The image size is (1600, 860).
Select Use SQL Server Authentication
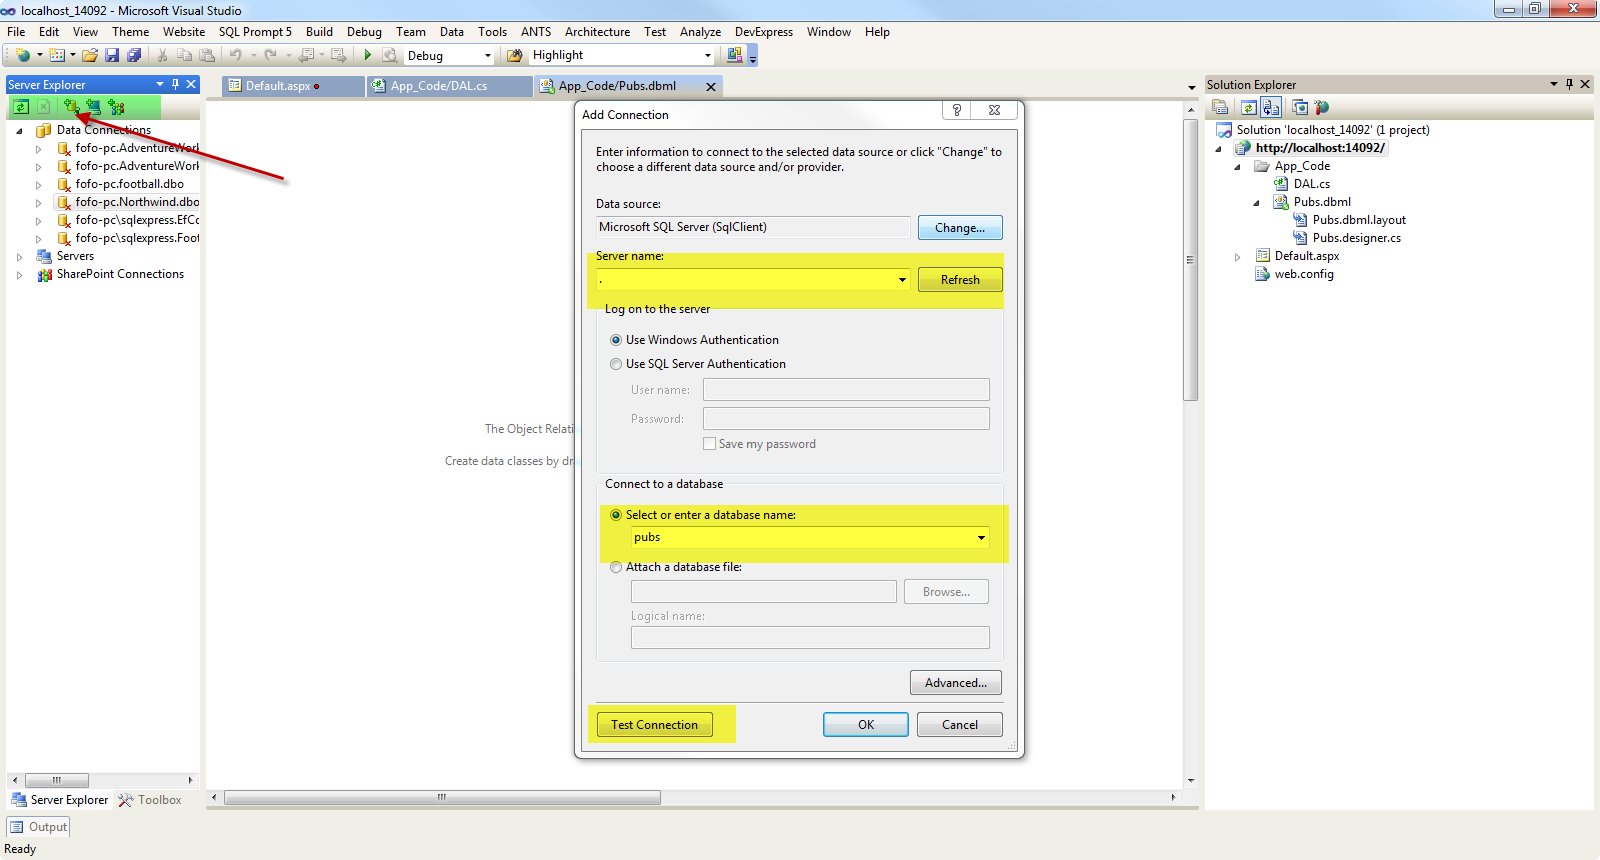click(x=616, y=364)
